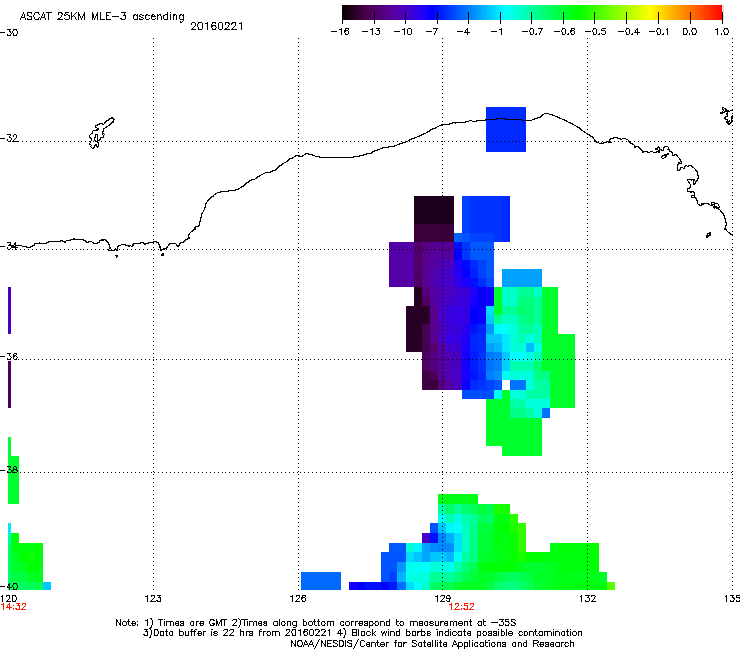Click the -30 latitude axis label

9,33
